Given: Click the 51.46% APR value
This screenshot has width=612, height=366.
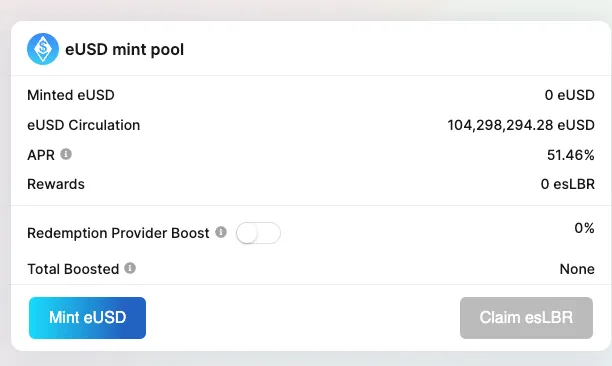Looking at the screenshot, I should click(571, 155).
